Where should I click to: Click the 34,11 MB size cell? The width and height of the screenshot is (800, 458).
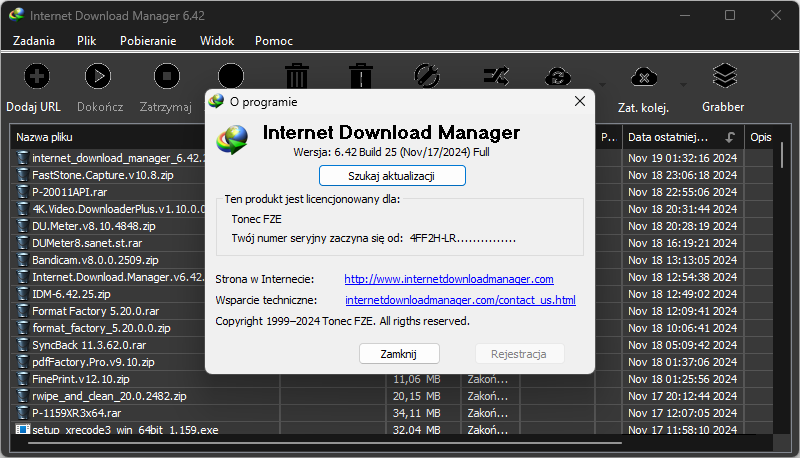point(416,413)
